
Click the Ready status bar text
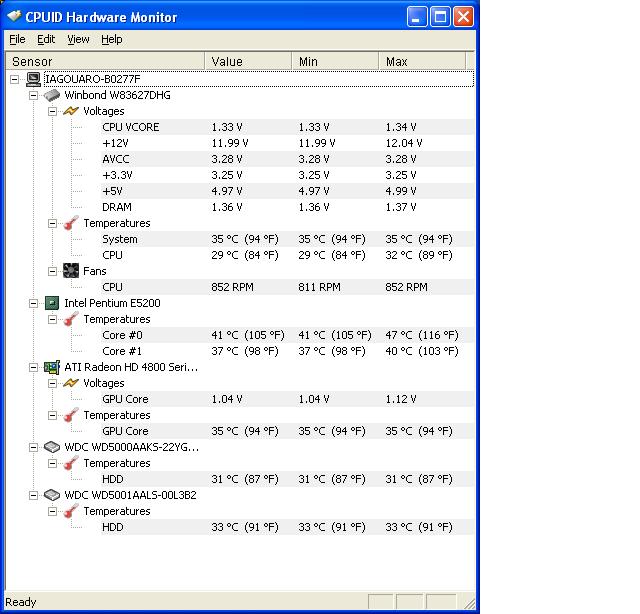coord(20,602)
